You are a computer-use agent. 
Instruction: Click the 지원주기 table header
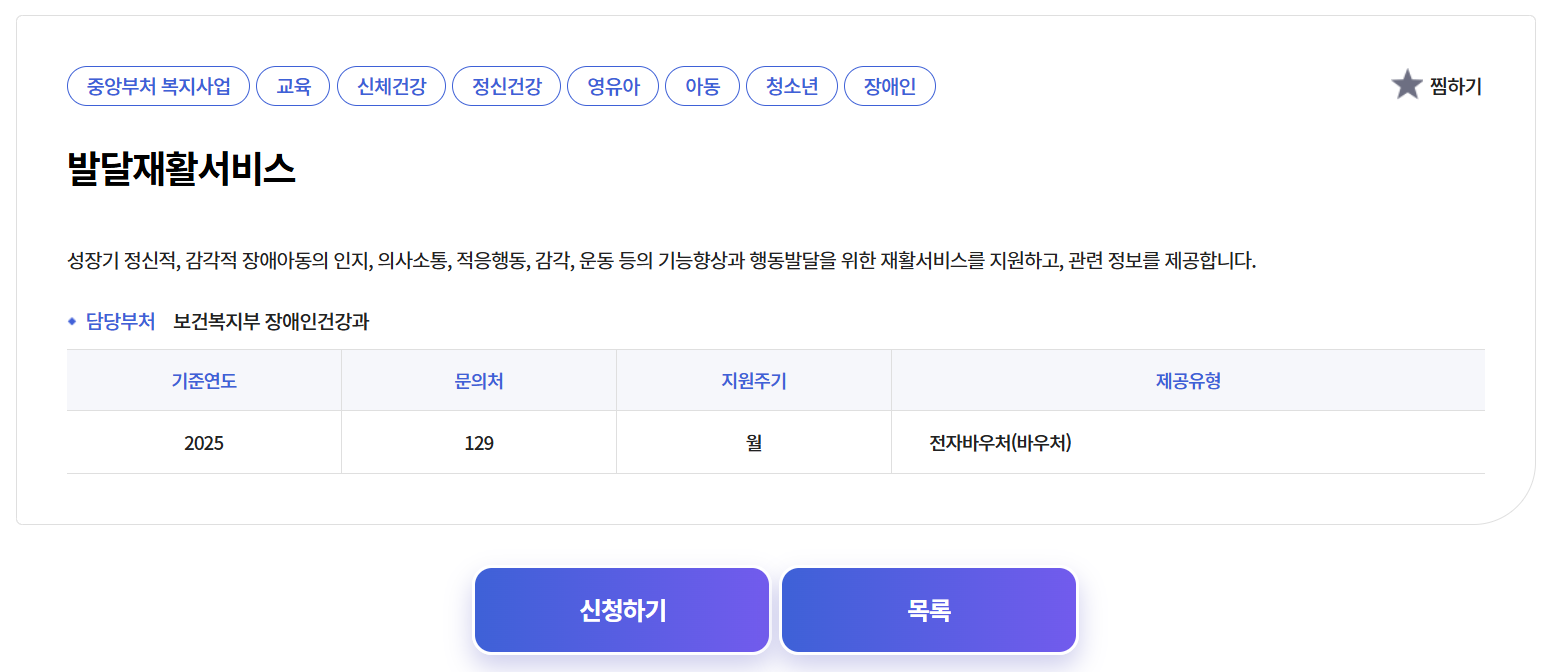(x=753, y=380)
